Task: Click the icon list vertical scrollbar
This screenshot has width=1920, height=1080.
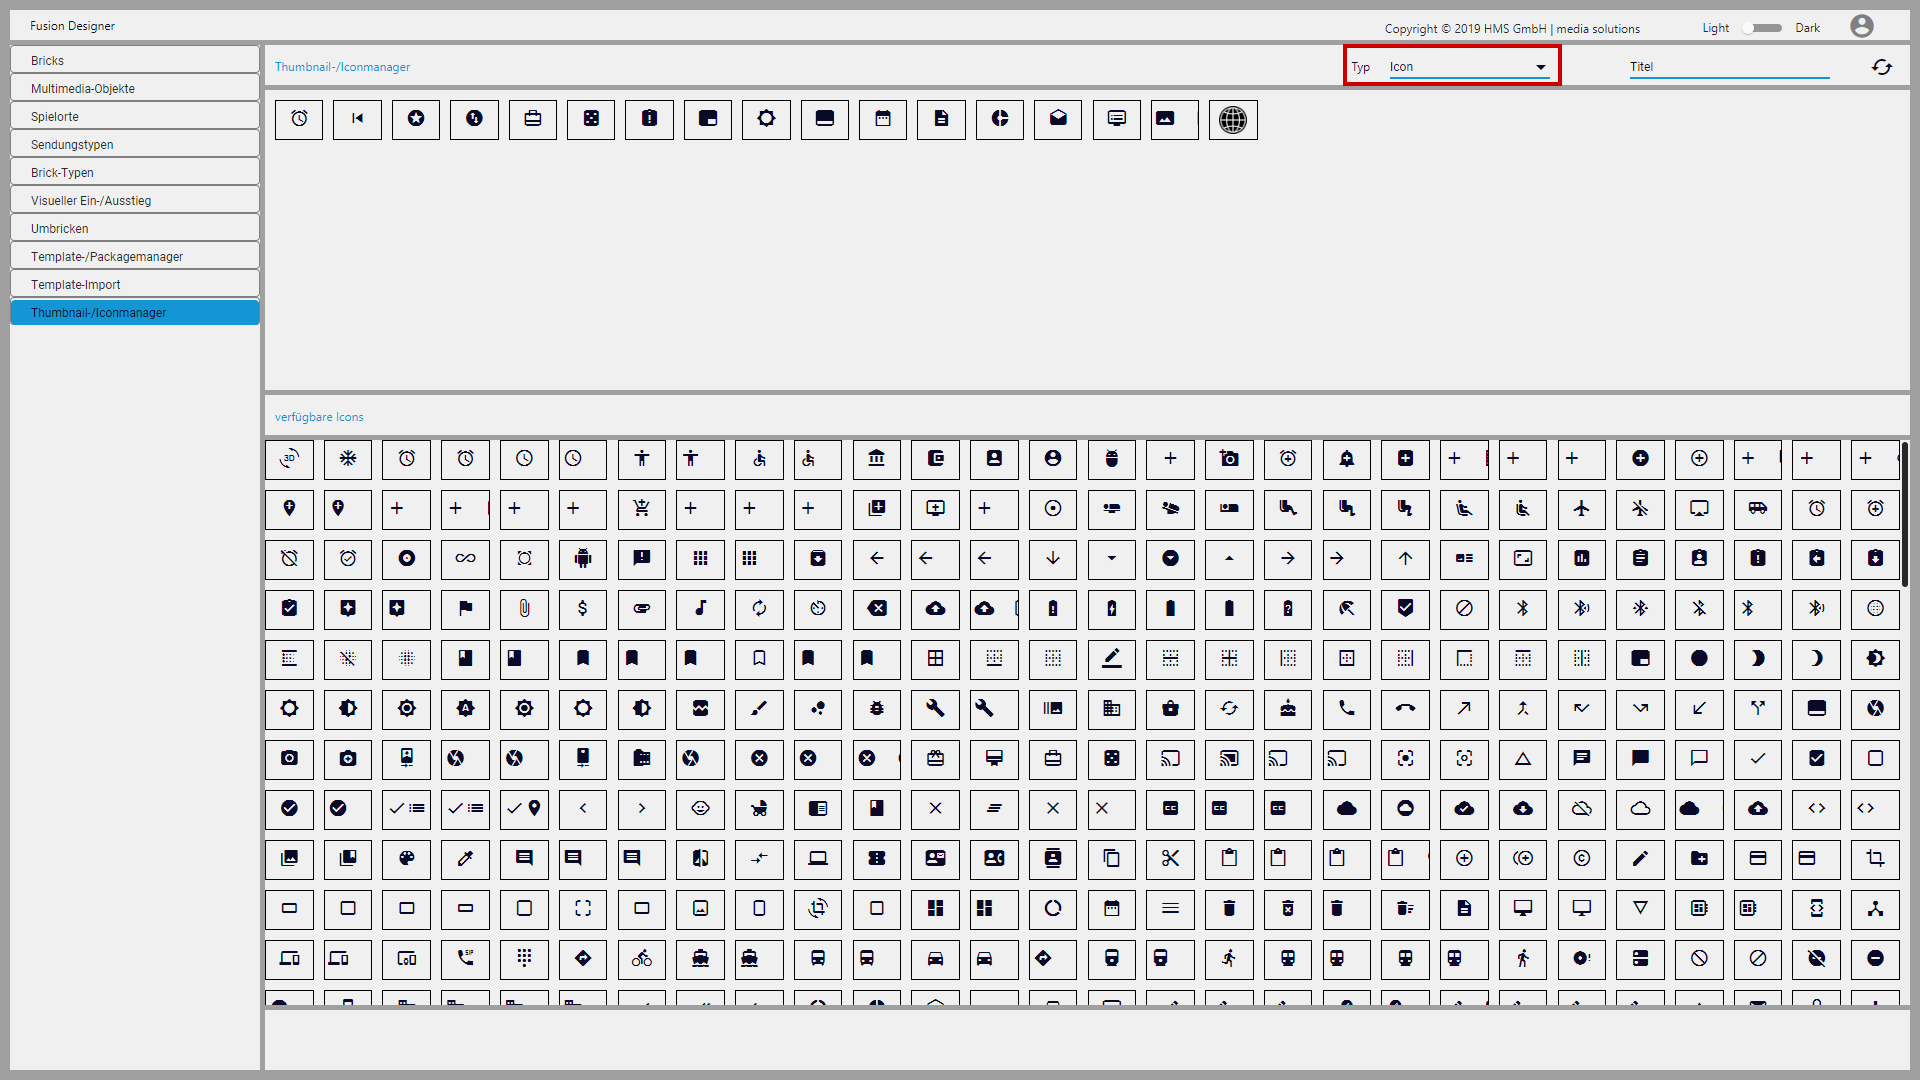Action: point(1904,515)
